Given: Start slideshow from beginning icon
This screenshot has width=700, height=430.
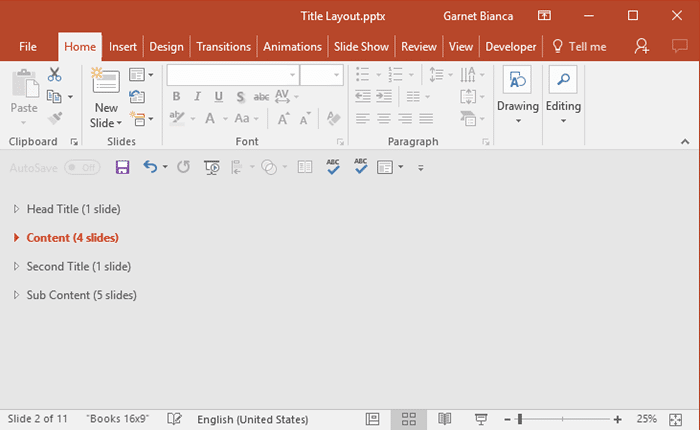Looking at the screenshot, I should tap(211, 167).
